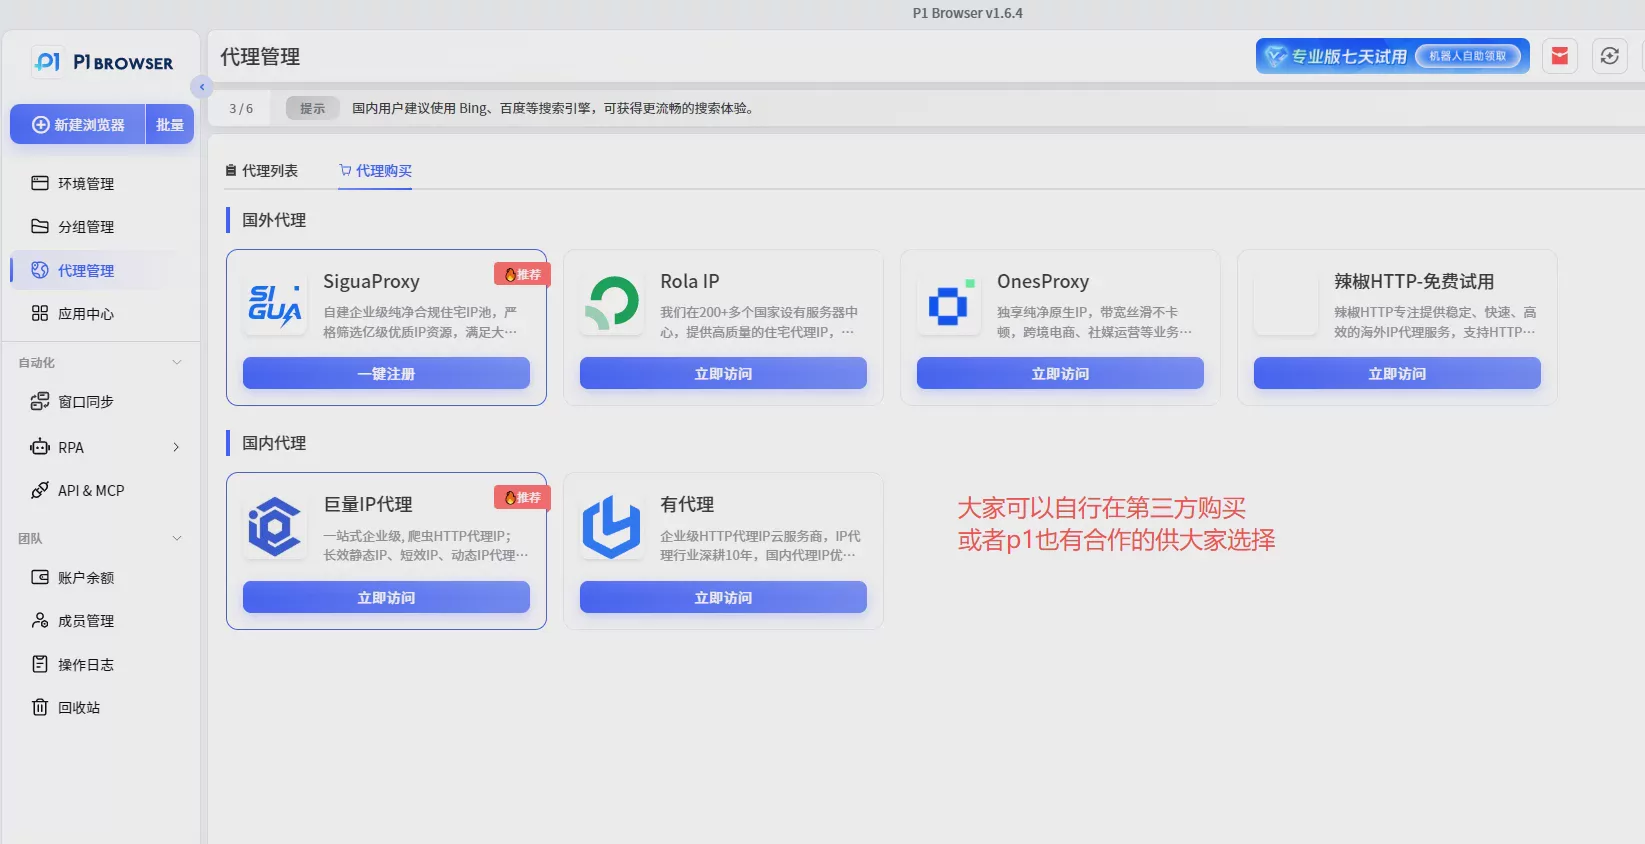The width and height of the screenshot is (1645, 844).
Task: Click the 巨量IP代理 推荐 badge
Action: (x=522, y=497)
